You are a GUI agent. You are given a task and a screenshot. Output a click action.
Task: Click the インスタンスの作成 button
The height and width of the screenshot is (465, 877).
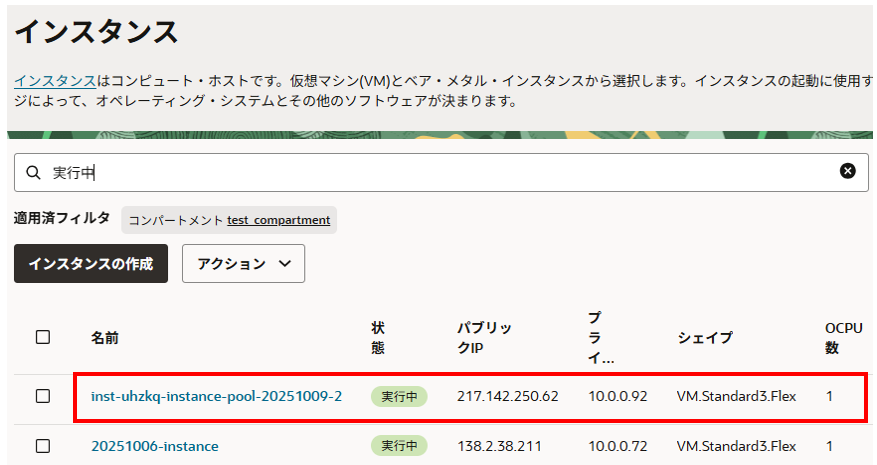91,264
